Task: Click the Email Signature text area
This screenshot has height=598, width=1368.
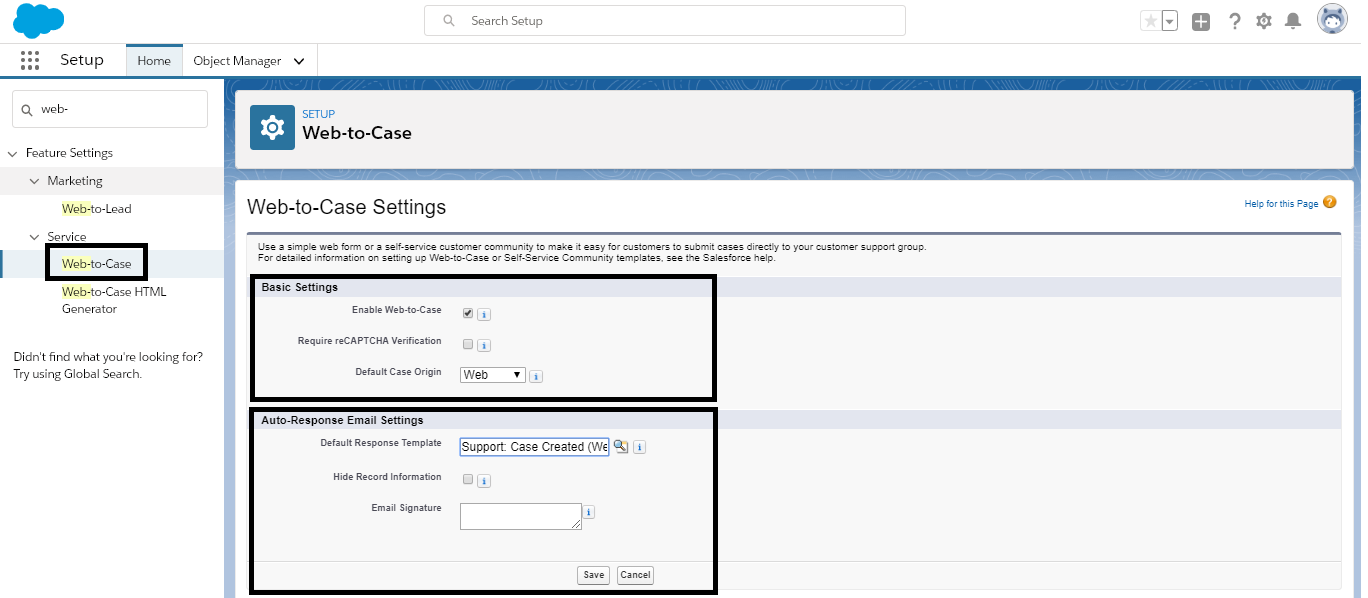Action: click(521, 516)
